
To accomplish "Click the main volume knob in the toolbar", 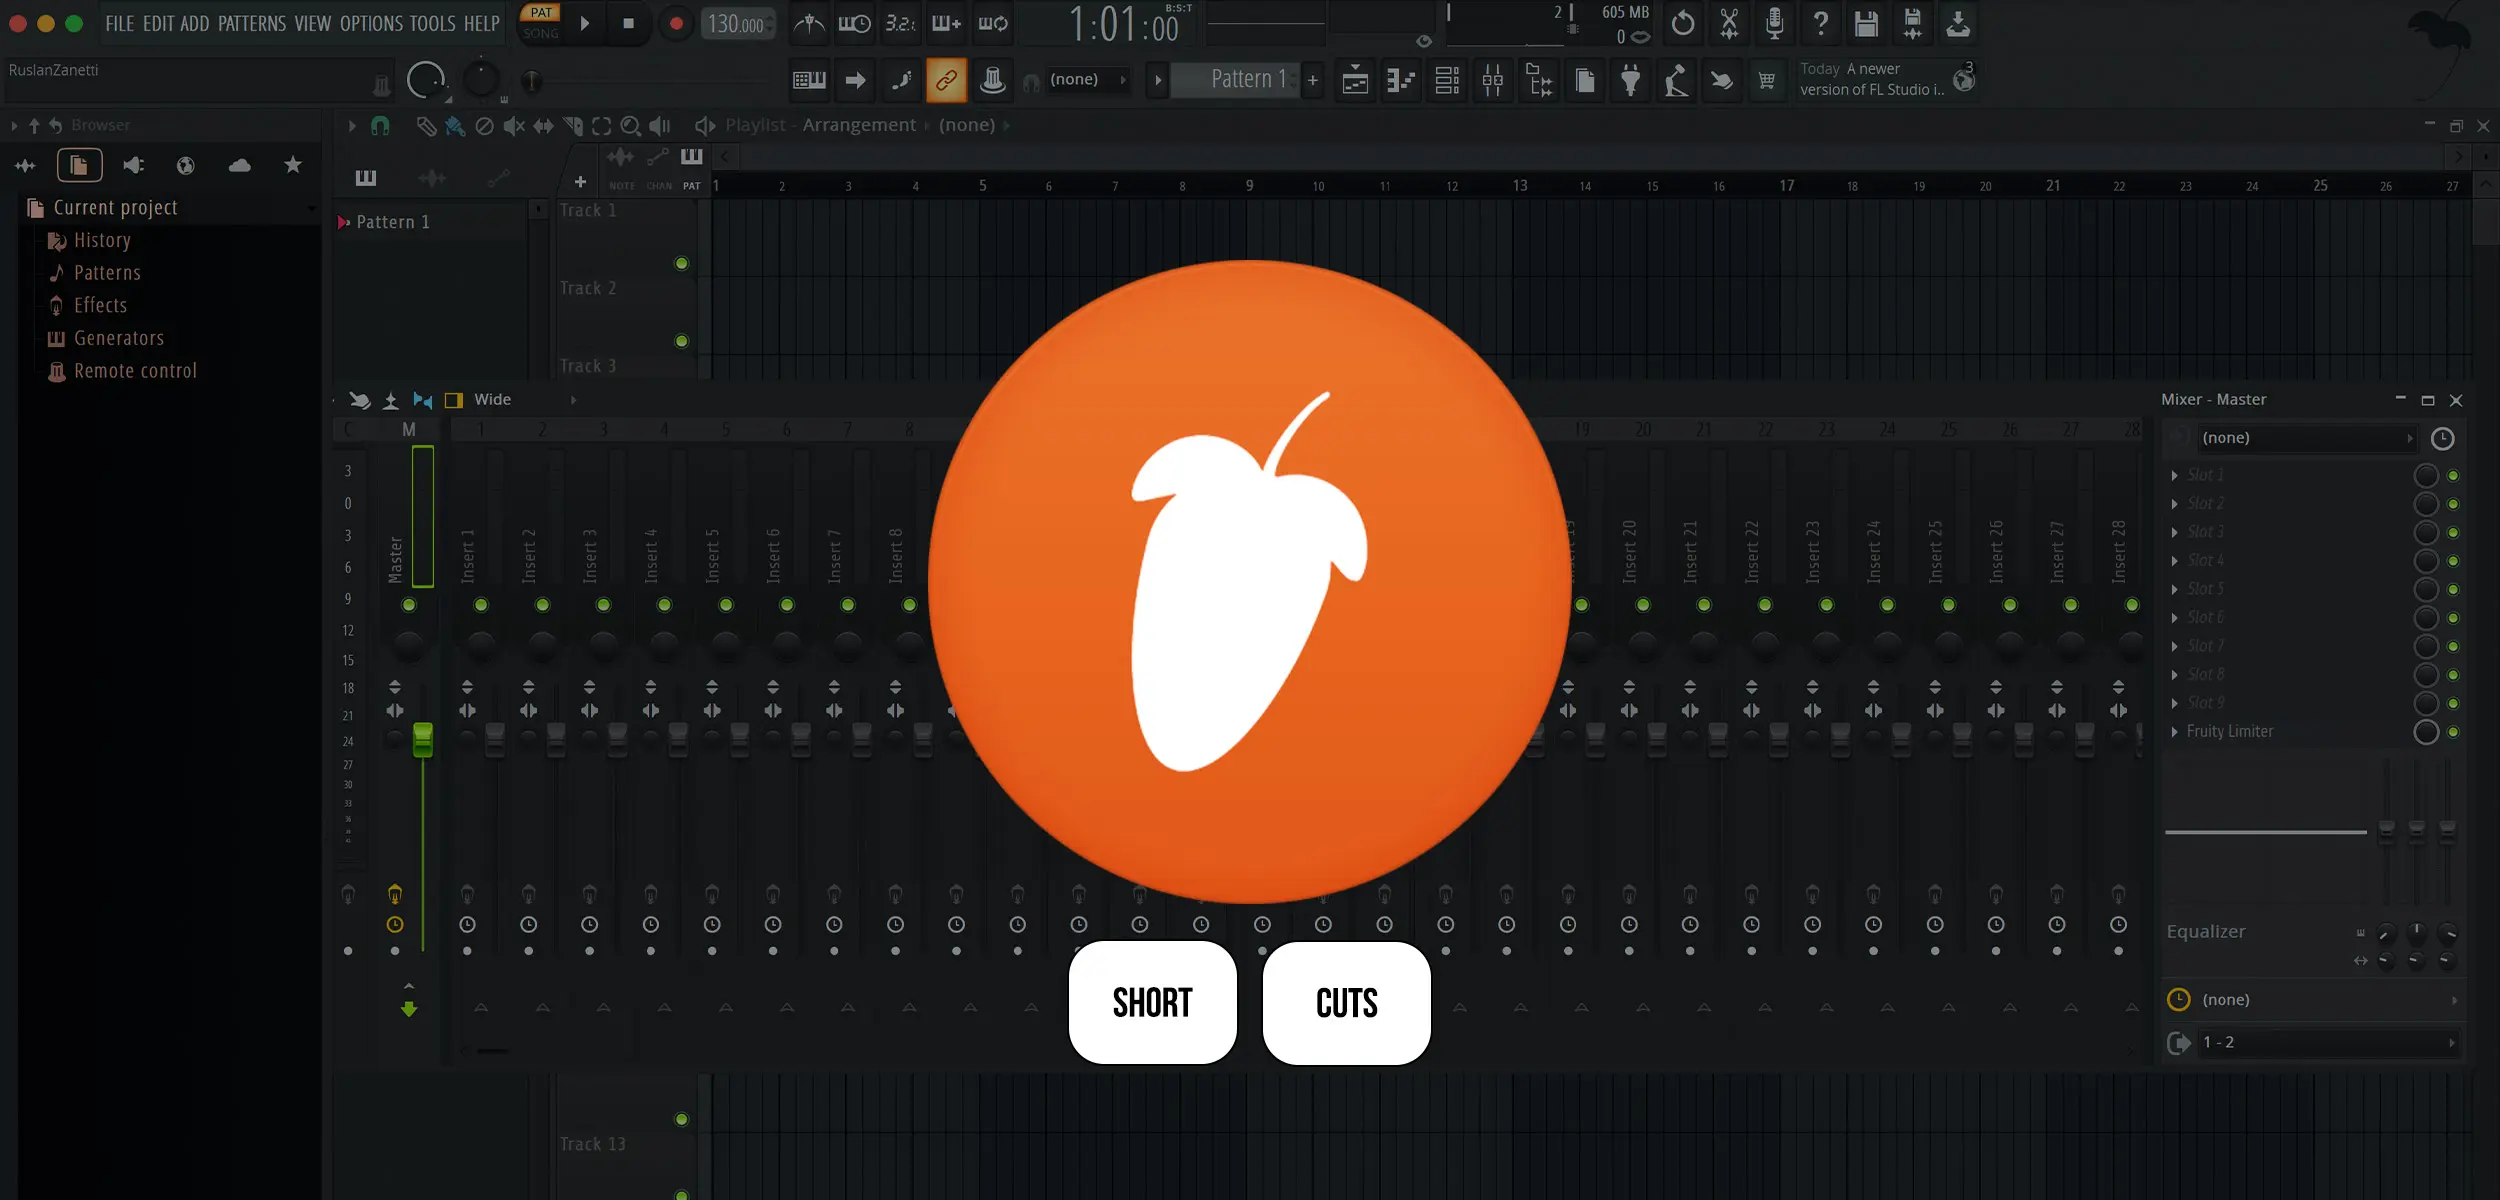I will [426, 80].
